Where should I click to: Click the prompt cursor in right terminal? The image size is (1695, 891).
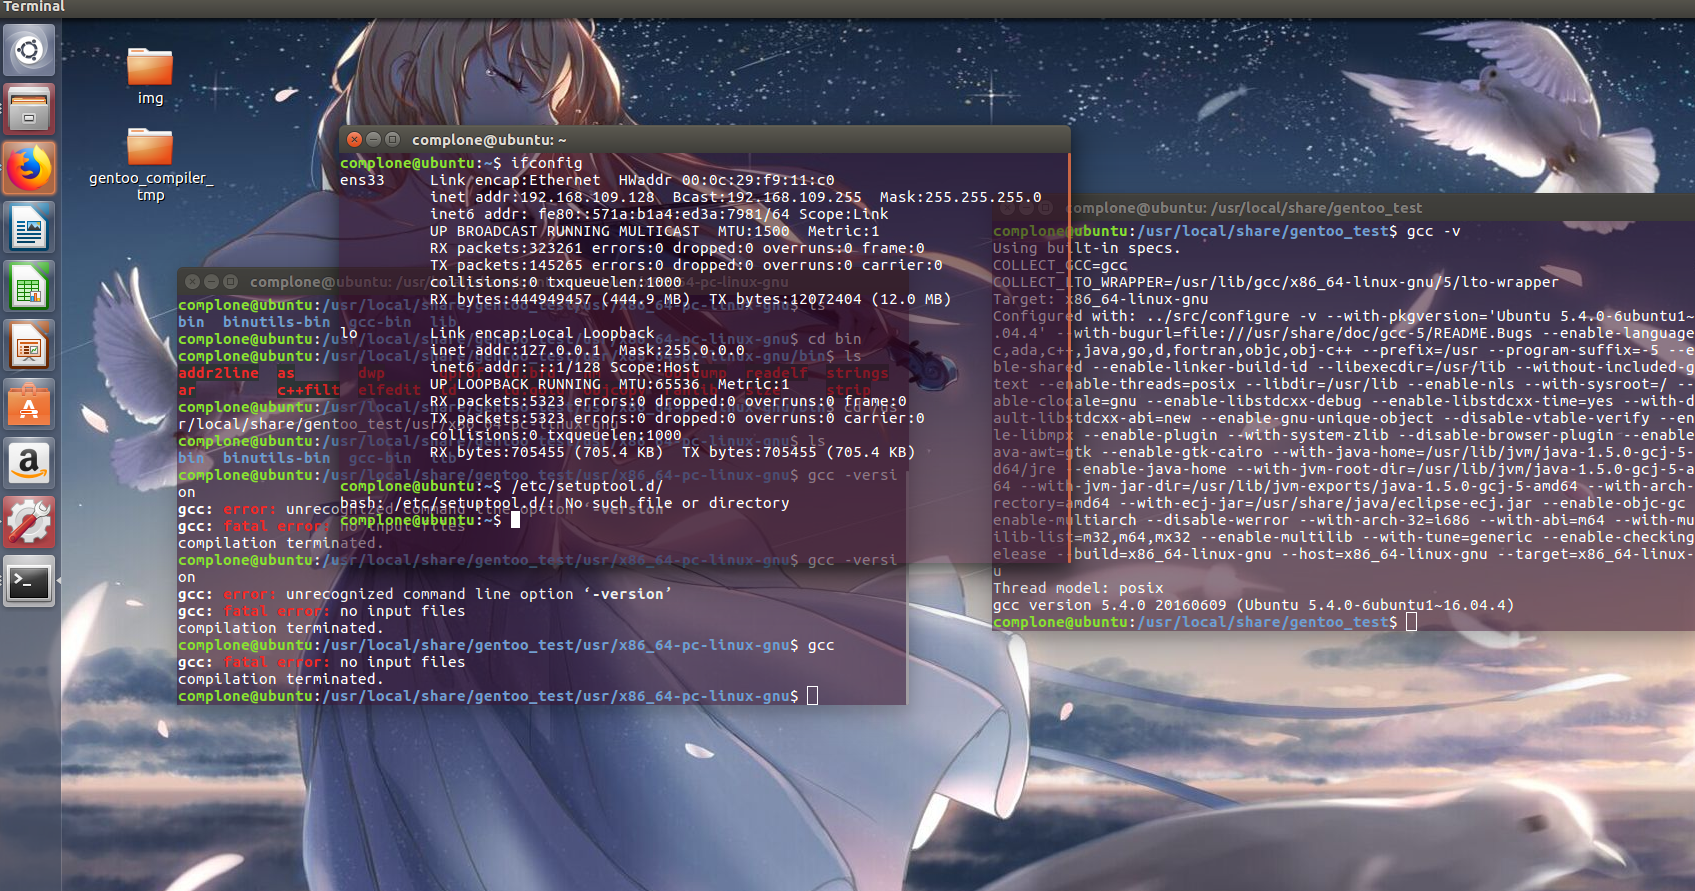pos(1411,622)
